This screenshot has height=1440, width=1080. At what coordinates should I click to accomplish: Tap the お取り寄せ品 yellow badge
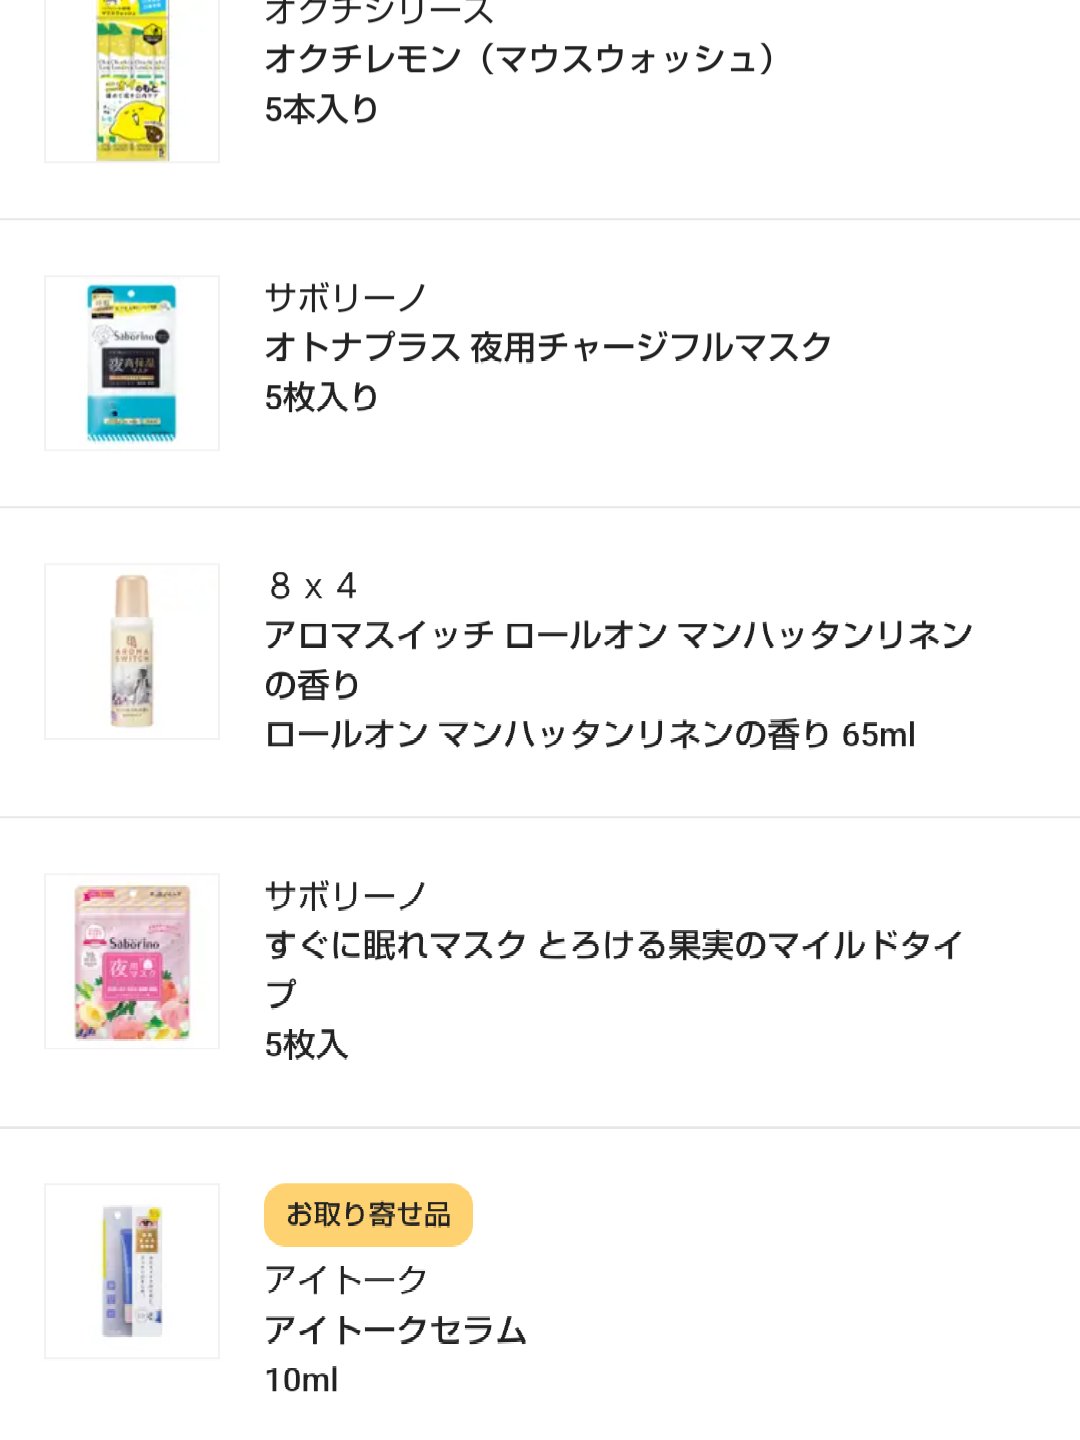(368, 1215)
